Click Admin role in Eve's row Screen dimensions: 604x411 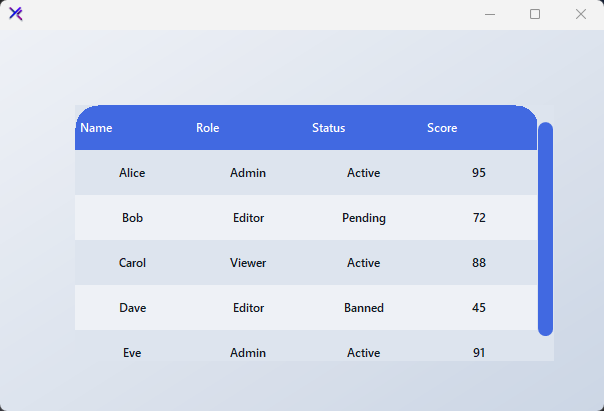pos(248,346)
